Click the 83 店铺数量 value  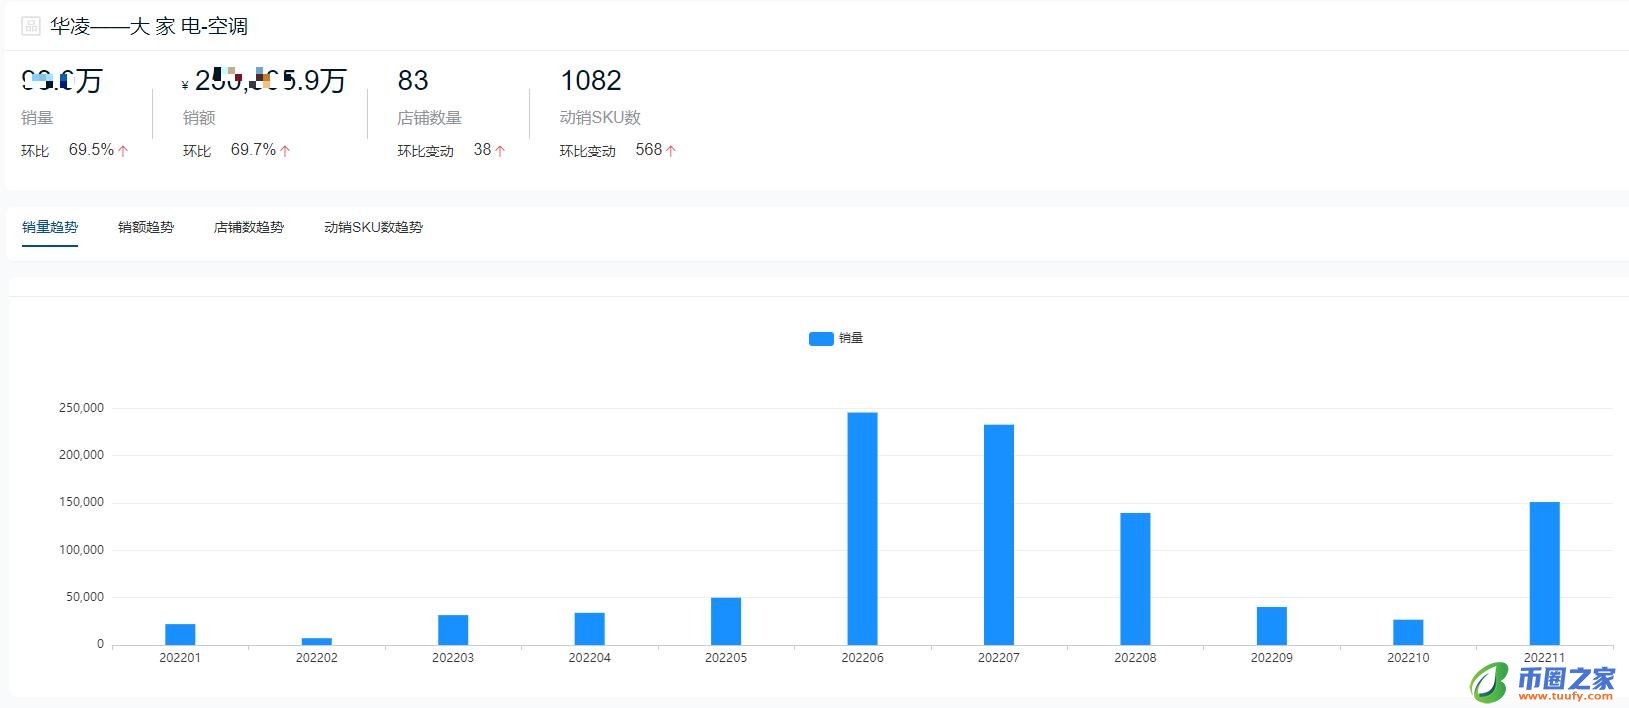pos(413,81)
